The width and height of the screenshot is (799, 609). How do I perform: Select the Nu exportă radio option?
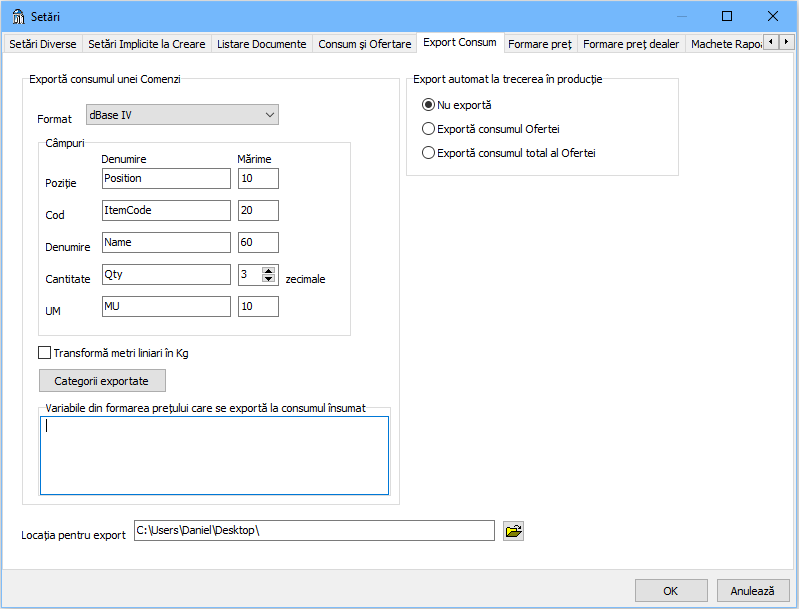click(429, 105)
